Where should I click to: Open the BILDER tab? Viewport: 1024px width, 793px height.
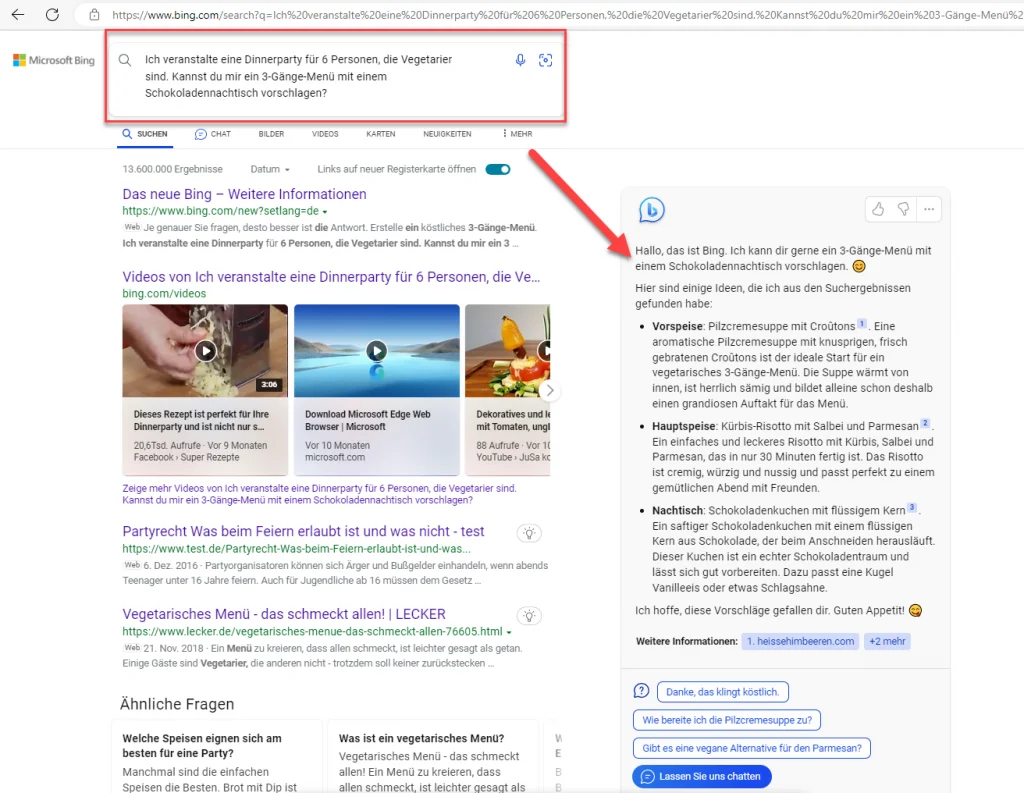pyautogui.click(x=271, y=134)
